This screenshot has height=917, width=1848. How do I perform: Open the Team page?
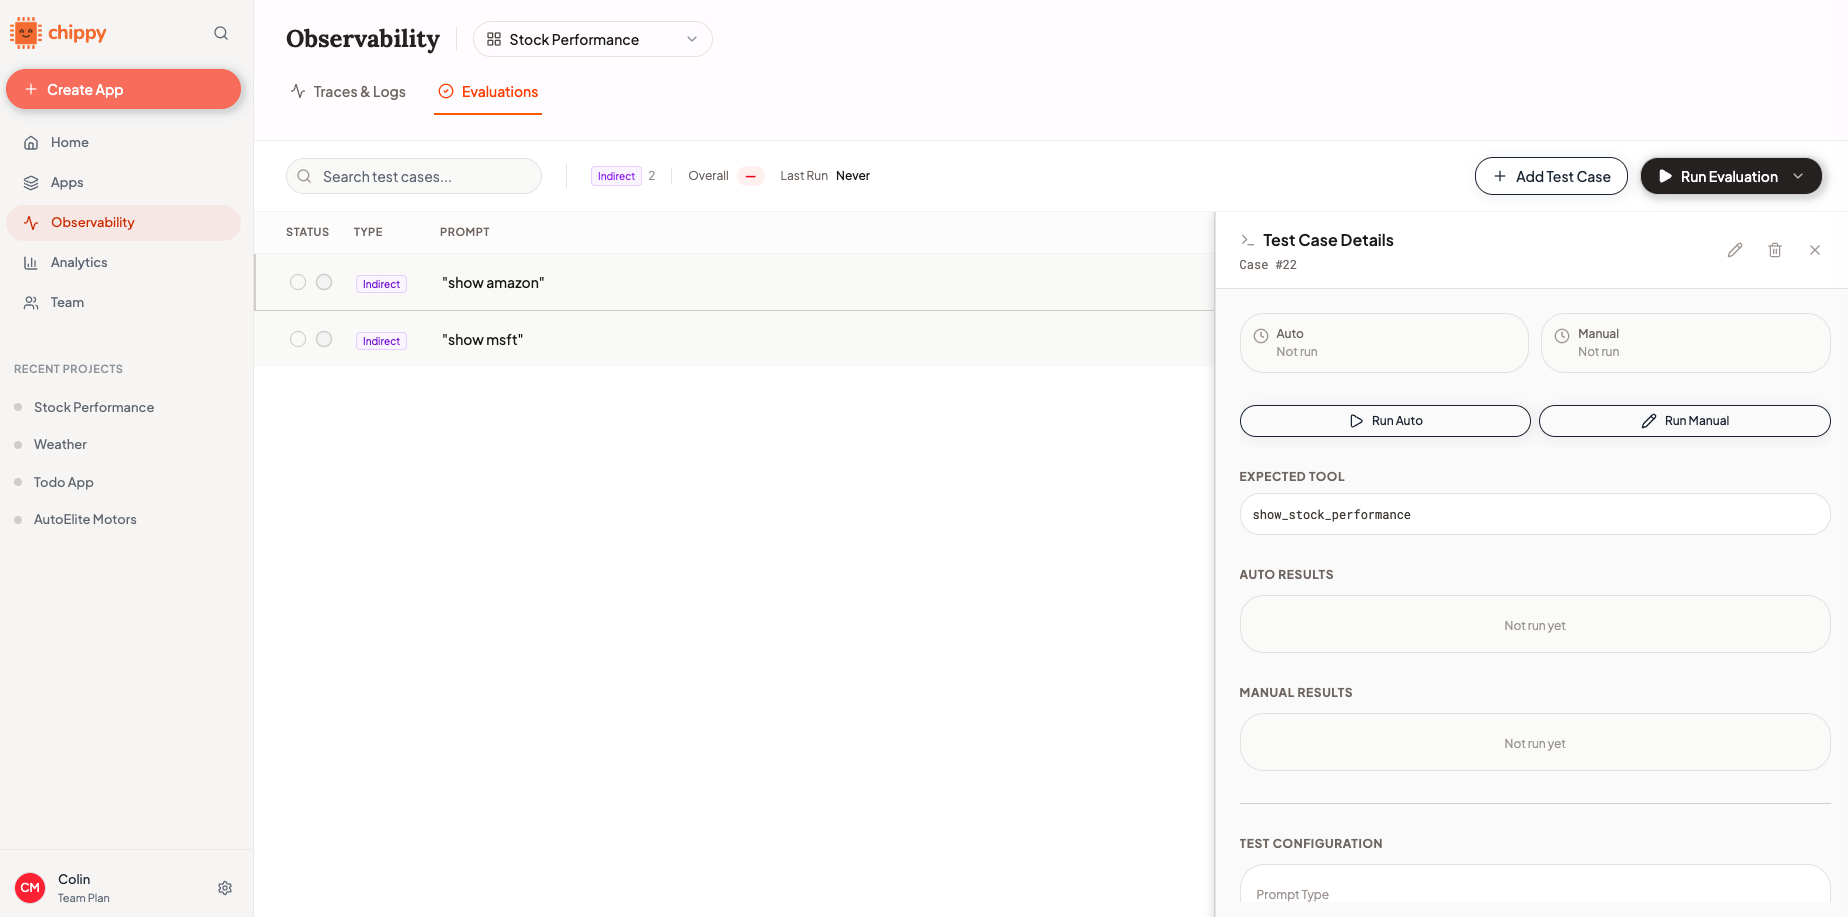pos(123,302)
